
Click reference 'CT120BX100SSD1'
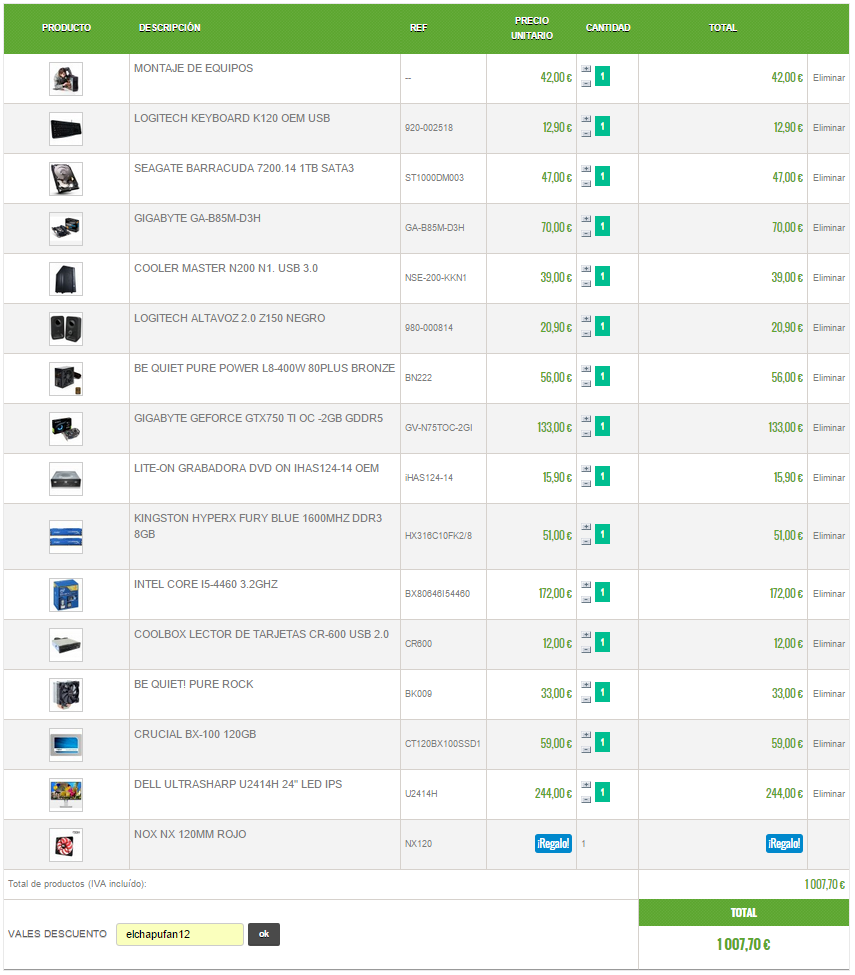click(x=443, y=744)
